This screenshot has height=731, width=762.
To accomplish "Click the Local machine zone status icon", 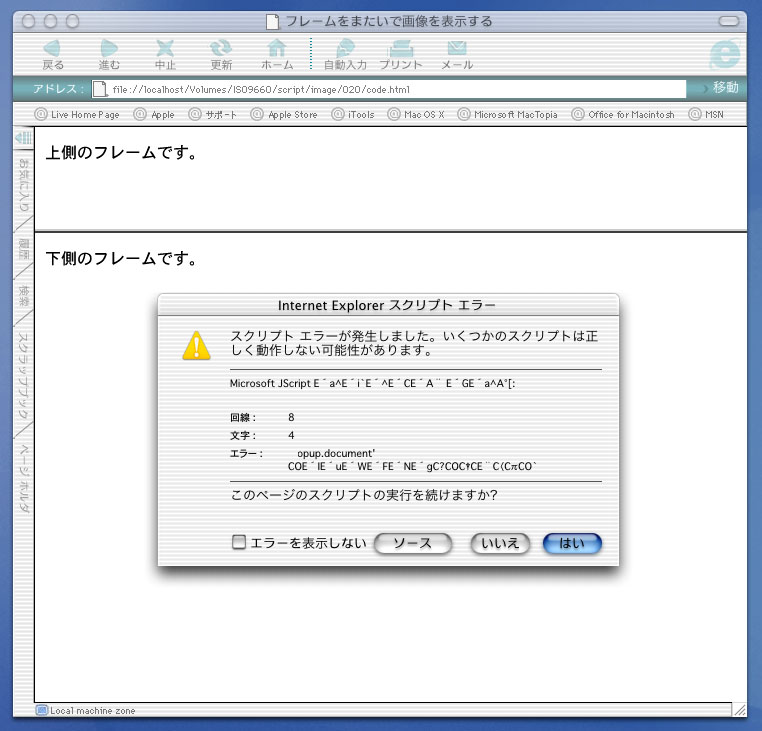I will coord(42,710).
